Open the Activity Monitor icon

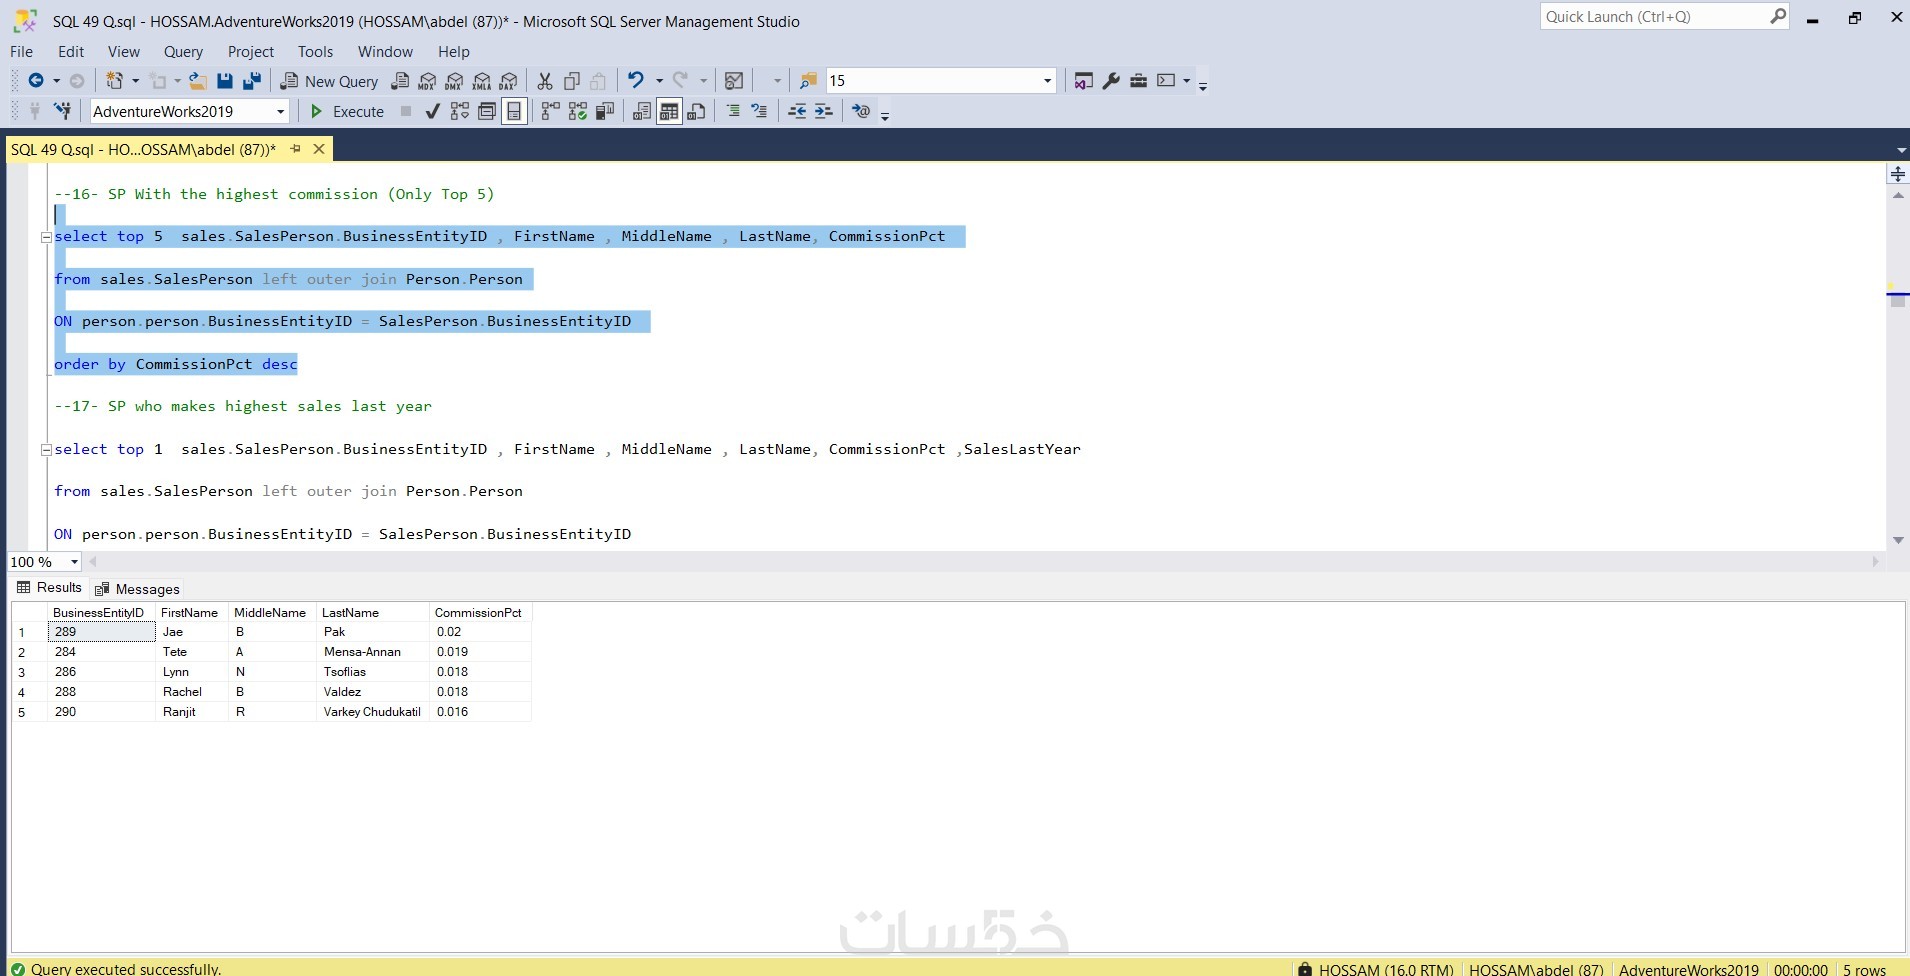coord(734,81)
